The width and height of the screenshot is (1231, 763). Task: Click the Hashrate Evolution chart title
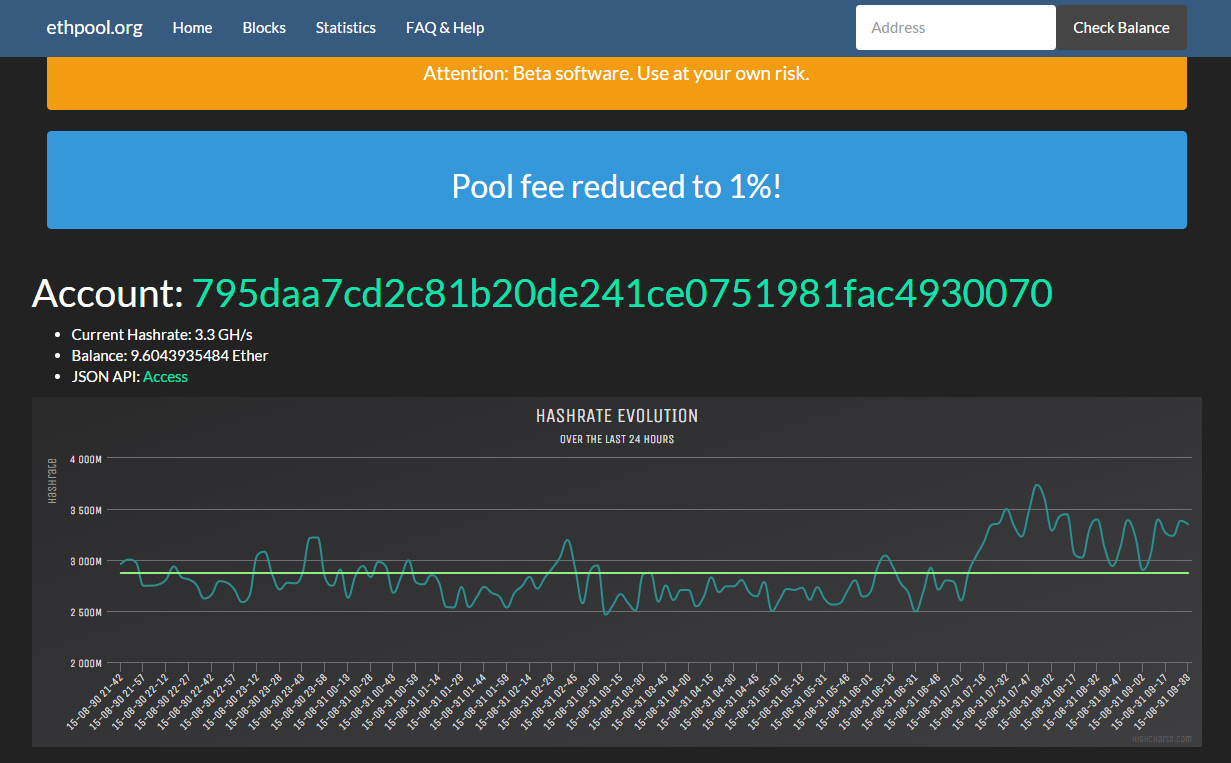click(x=616, y=416)
